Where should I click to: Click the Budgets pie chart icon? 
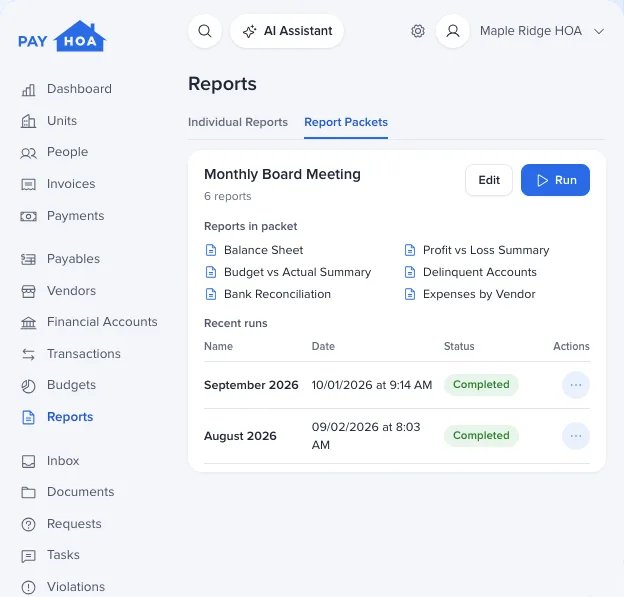tap(28, 386)
